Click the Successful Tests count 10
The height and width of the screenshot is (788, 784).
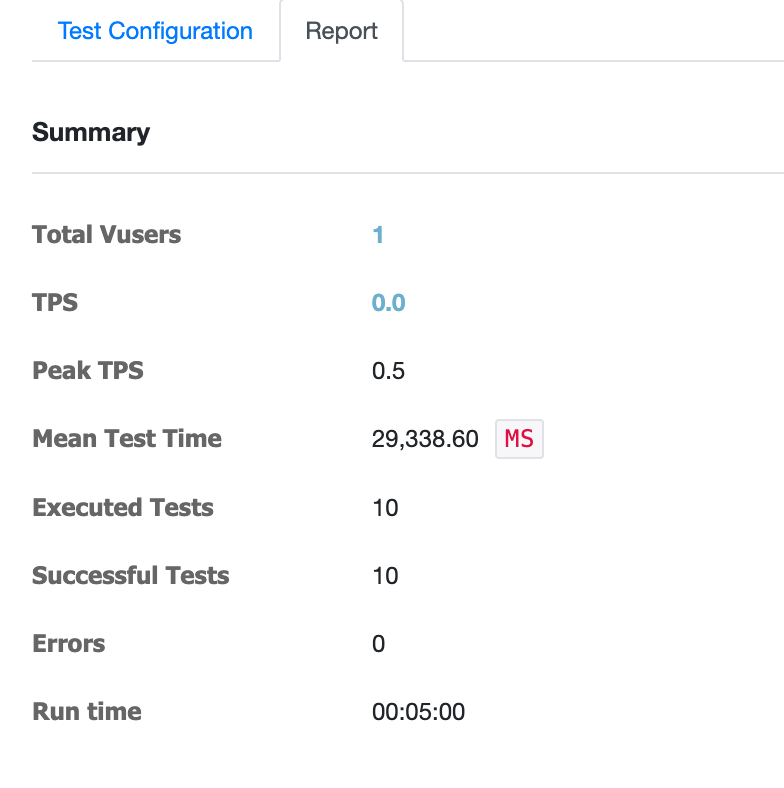[x=385, y=575]
